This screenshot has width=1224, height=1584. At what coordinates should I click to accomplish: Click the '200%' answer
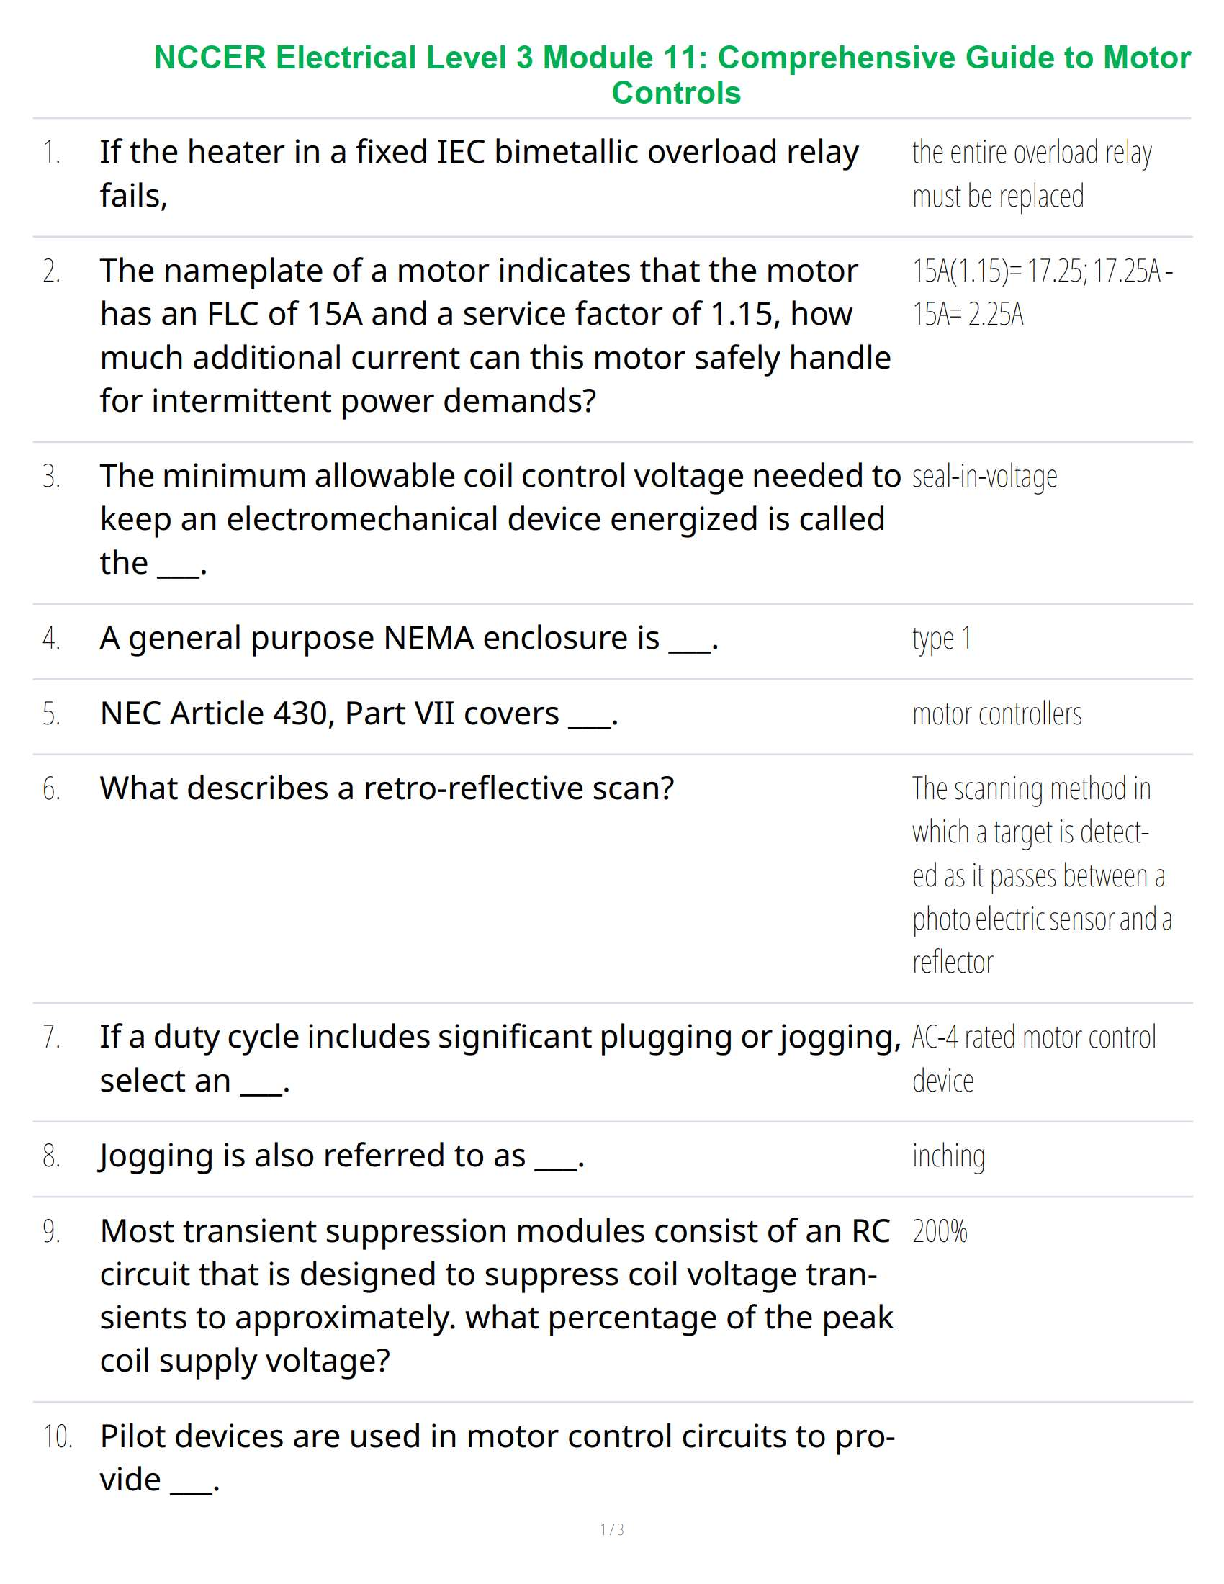tap(940, 1231)
